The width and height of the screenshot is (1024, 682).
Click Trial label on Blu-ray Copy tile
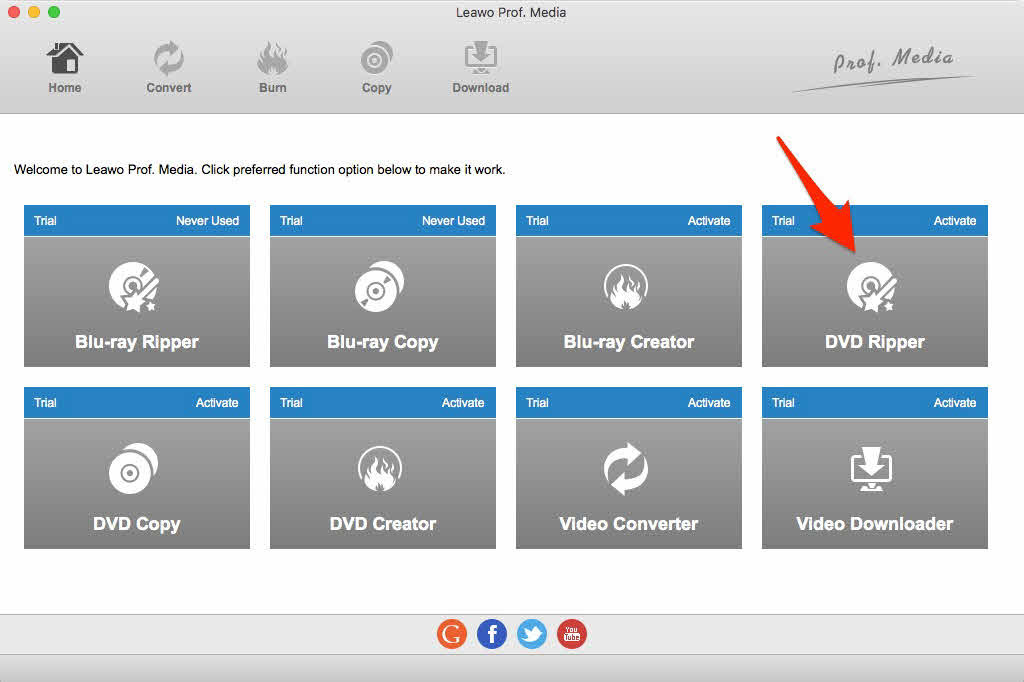tap(291, 221)
